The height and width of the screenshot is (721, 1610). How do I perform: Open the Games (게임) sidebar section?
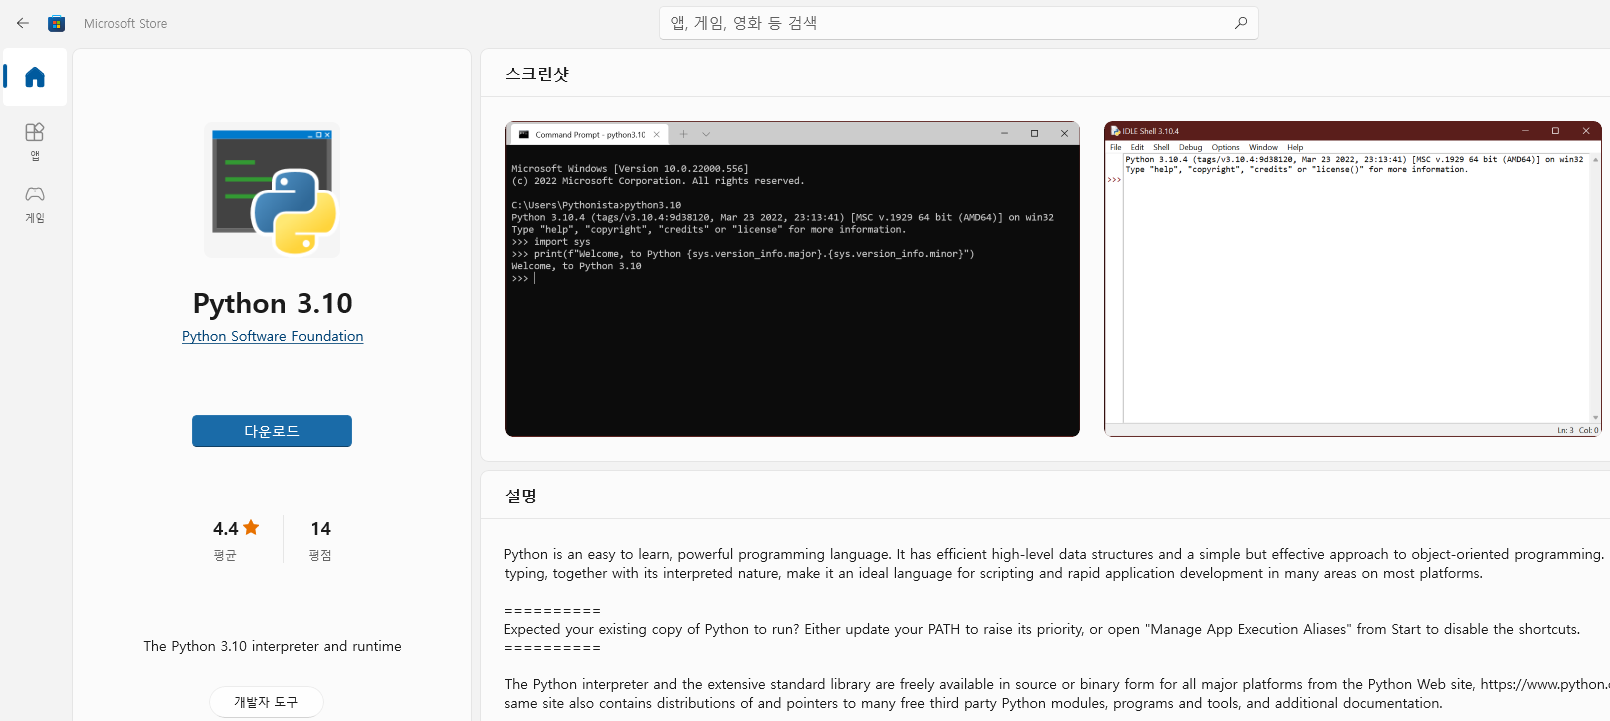tap(35, 204)
